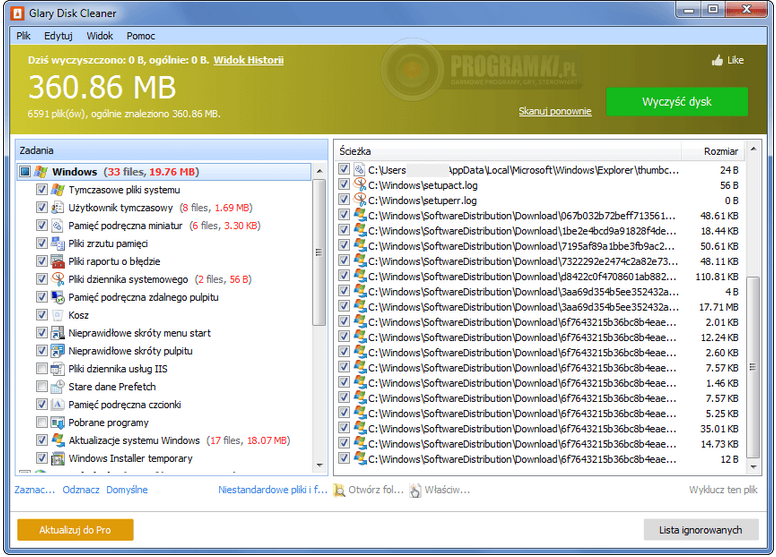Click the Nieprawidłowe skróty menu start icon
This screenshot has width=776, height=557.
(58, 333)
